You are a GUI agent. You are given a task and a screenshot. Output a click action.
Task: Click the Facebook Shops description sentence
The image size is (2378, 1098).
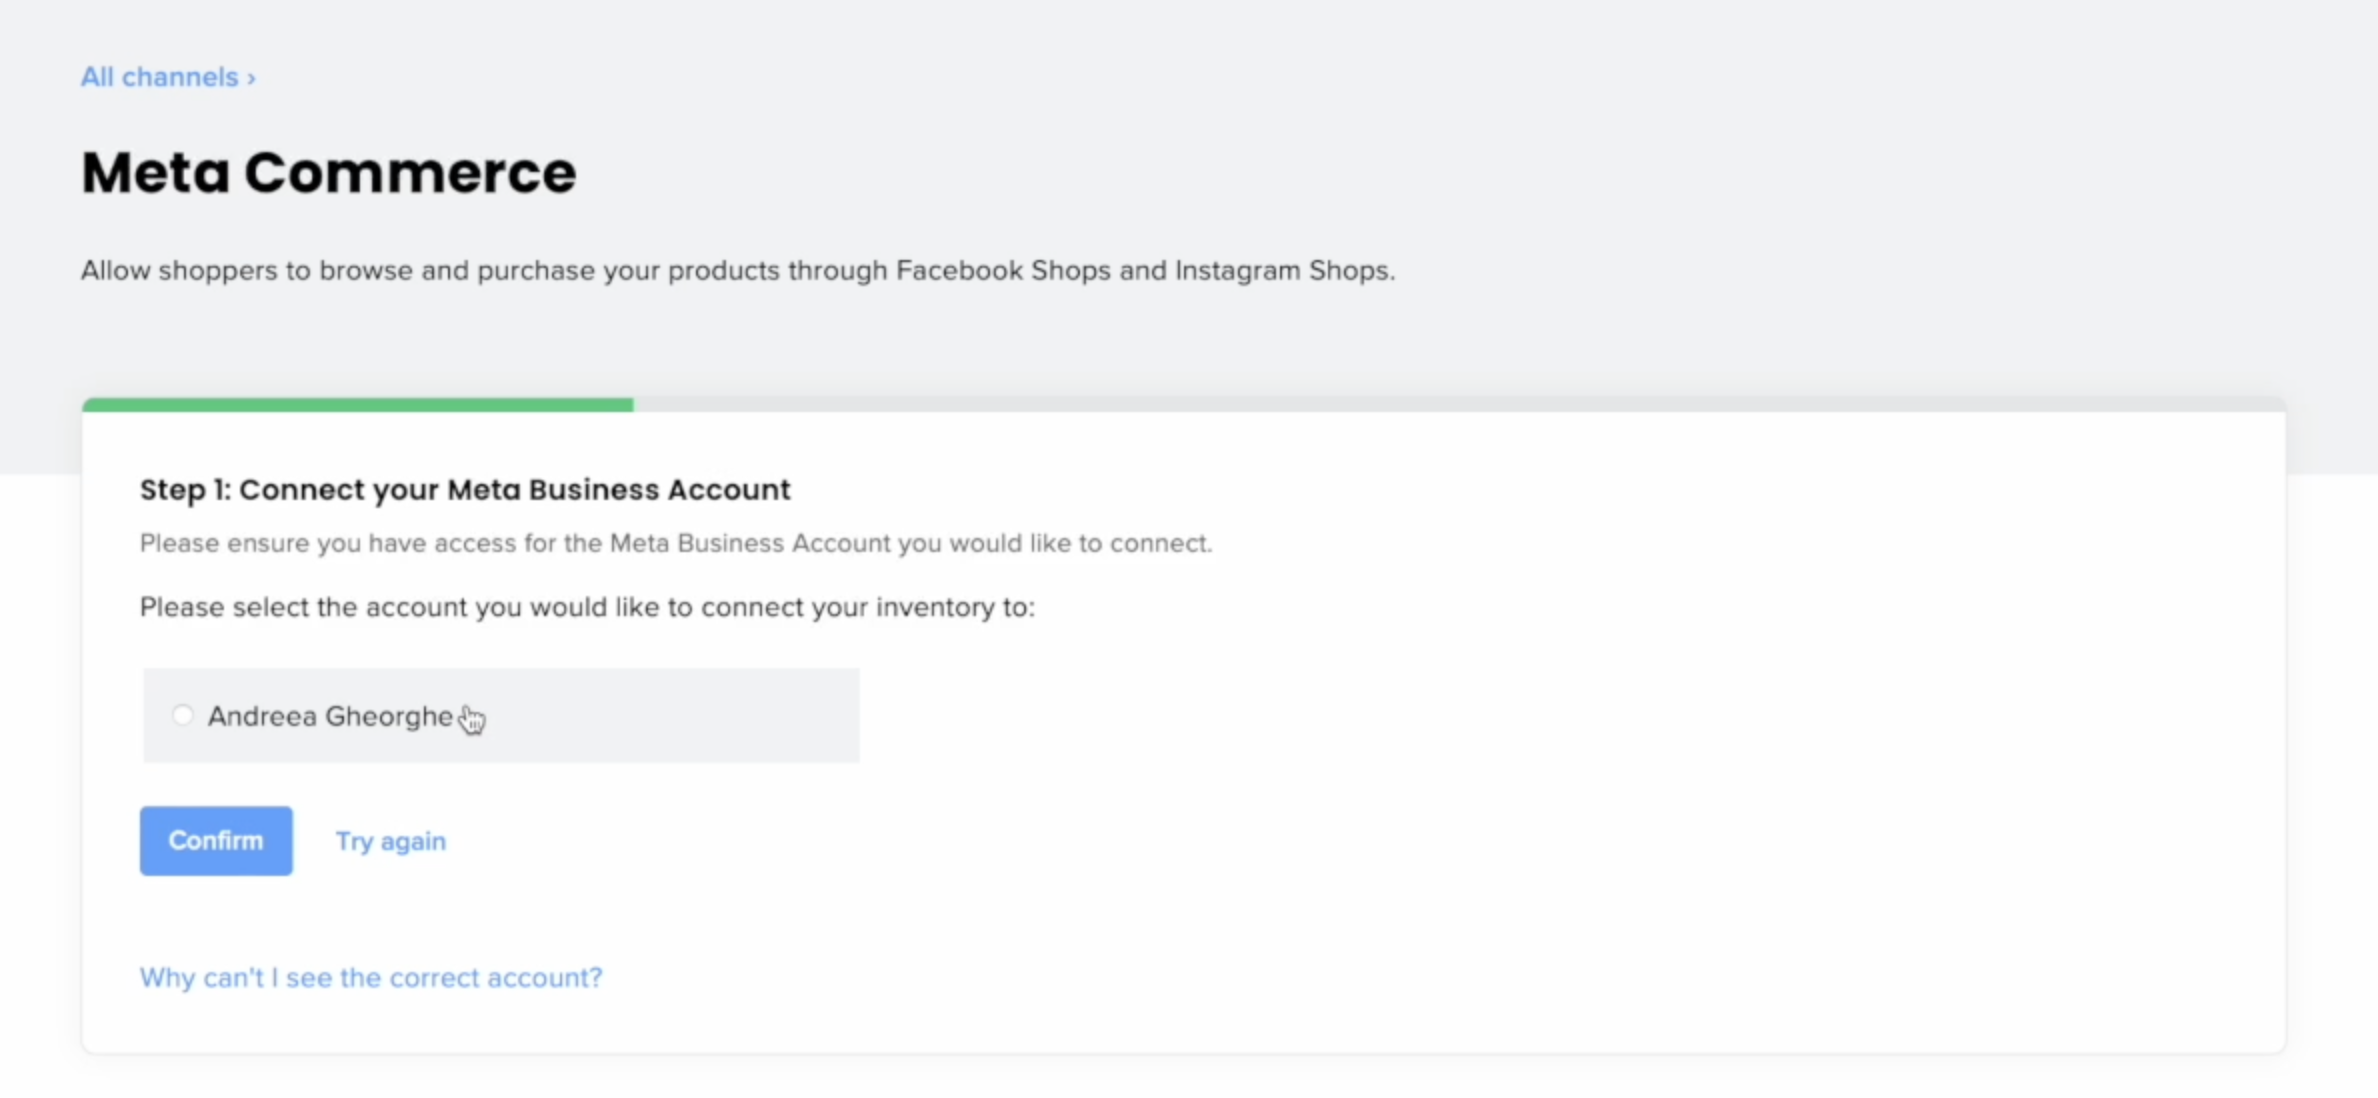[737, 271]
